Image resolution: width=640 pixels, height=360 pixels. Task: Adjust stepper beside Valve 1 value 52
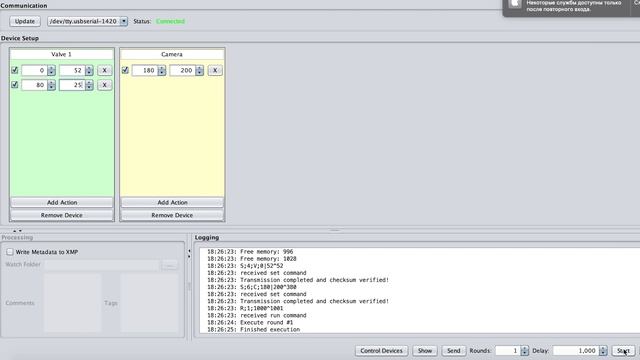pyautogui.click(x=89, y=70)
